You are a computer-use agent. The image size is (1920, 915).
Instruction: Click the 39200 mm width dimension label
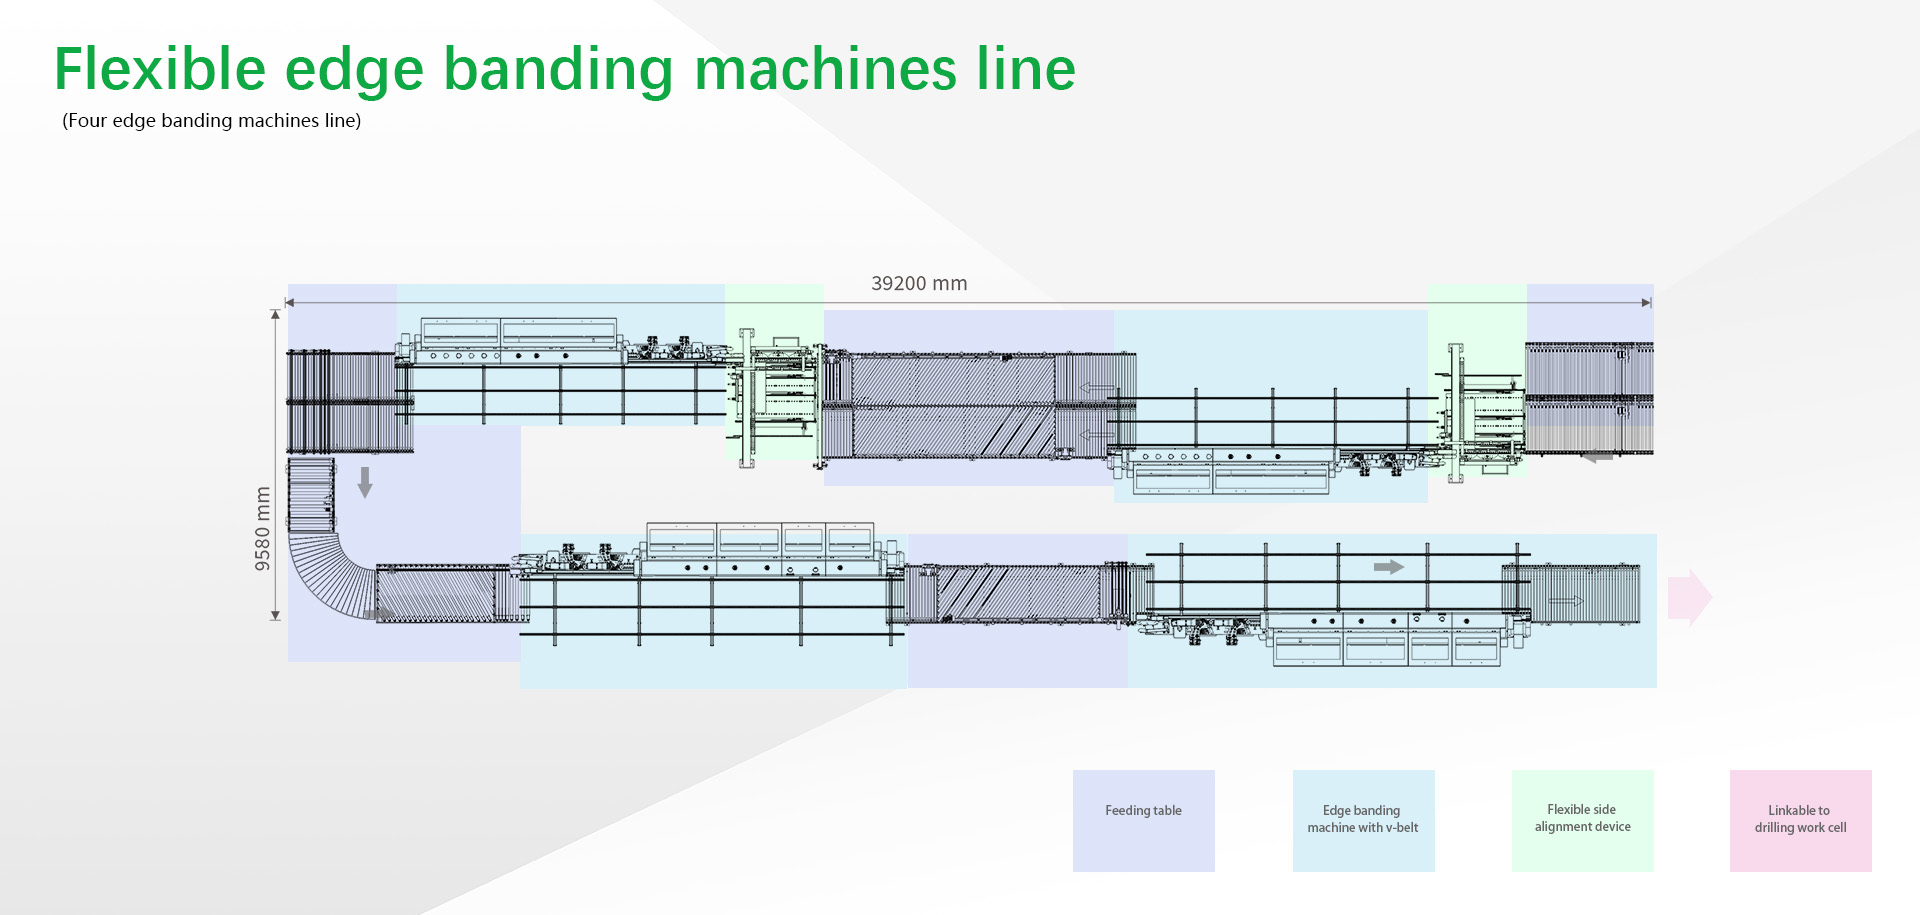pos(919,284)
